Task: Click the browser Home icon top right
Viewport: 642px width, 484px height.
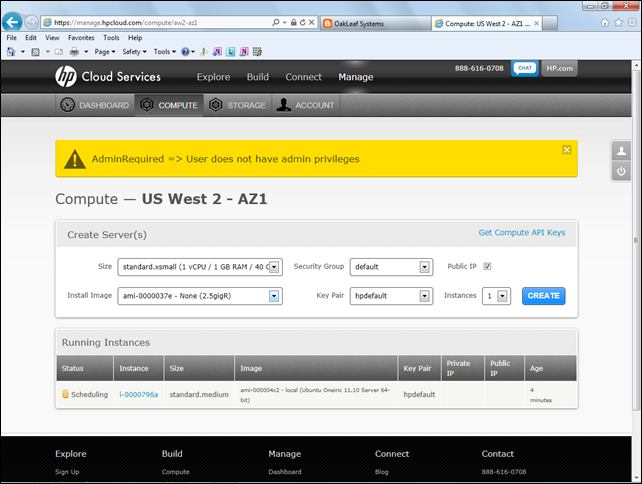Action: (605, 23)
